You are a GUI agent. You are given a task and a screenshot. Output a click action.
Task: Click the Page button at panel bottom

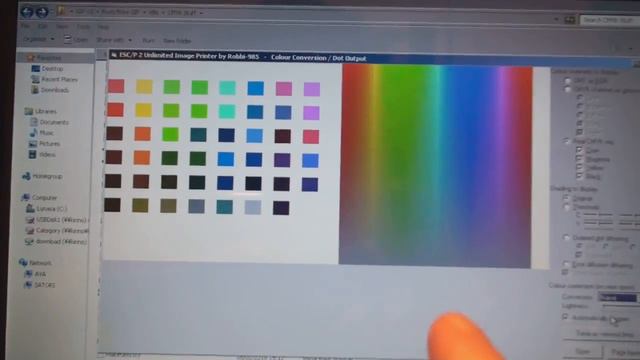[x=623, y=351]
